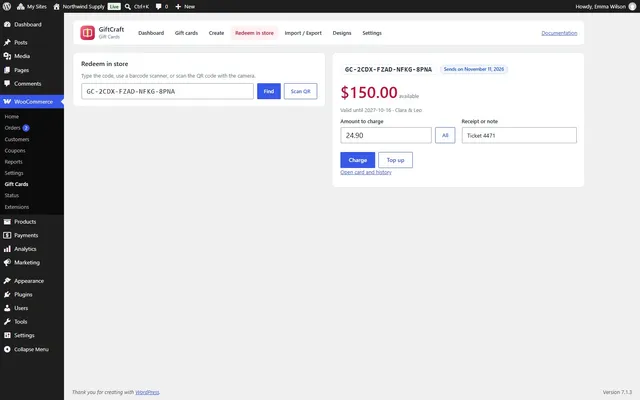Focus the gift card code input
The height and width of the screenshot is (400, 640).
coord(167,91)
